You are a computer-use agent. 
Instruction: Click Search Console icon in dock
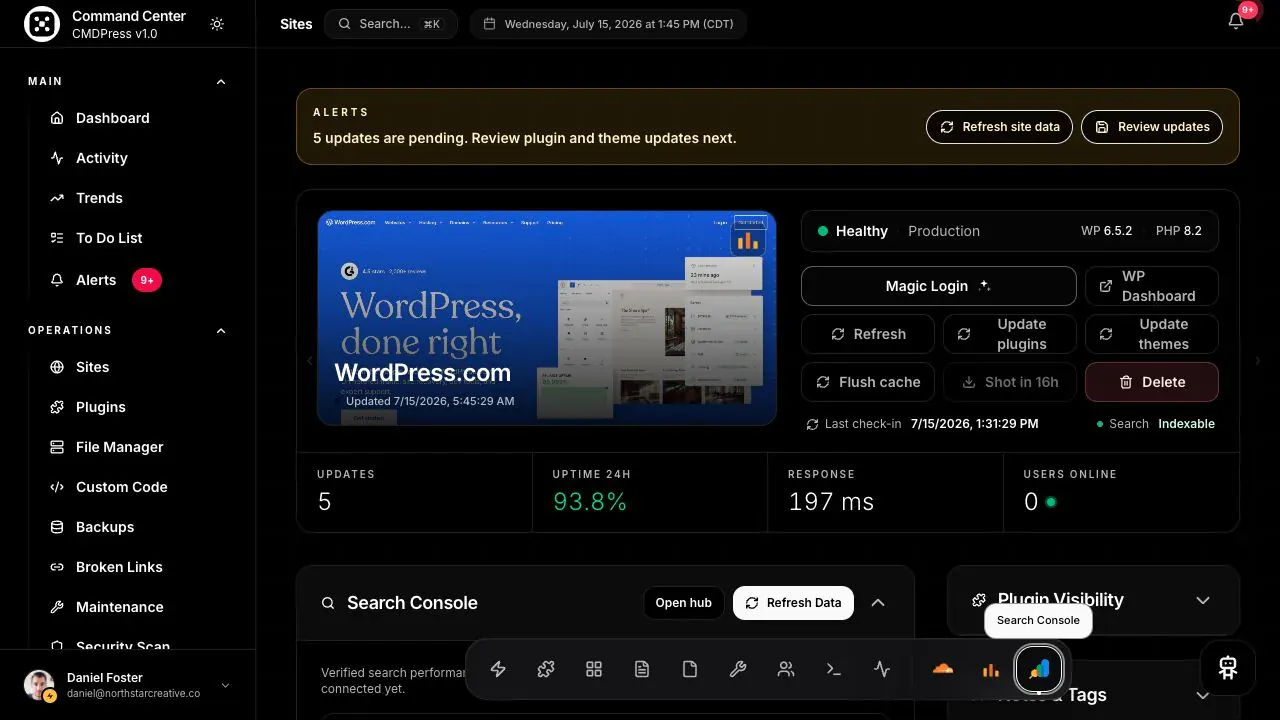tap(1039, 669)
